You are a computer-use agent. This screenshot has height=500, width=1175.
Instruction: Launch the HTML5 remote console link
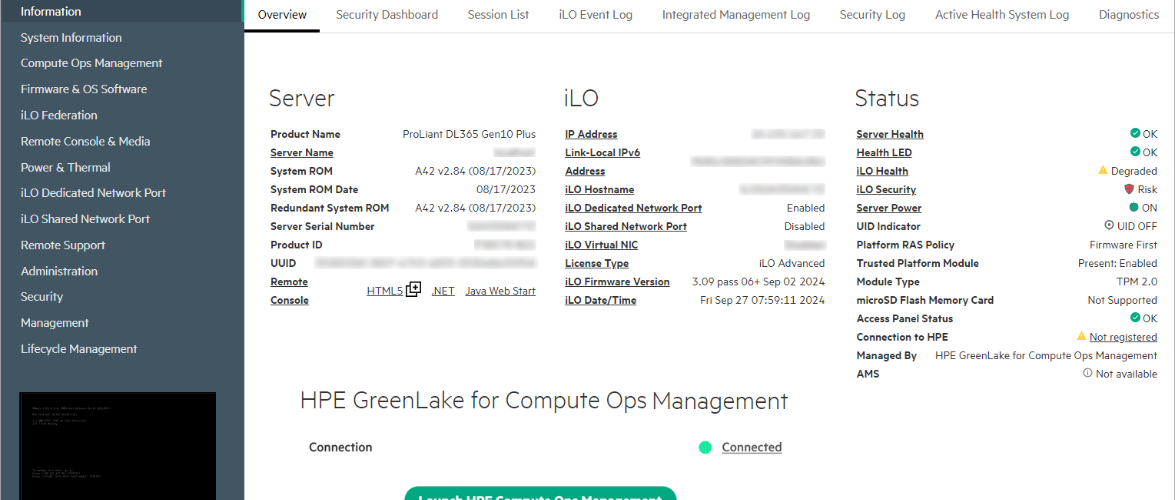tap(385, 291)
